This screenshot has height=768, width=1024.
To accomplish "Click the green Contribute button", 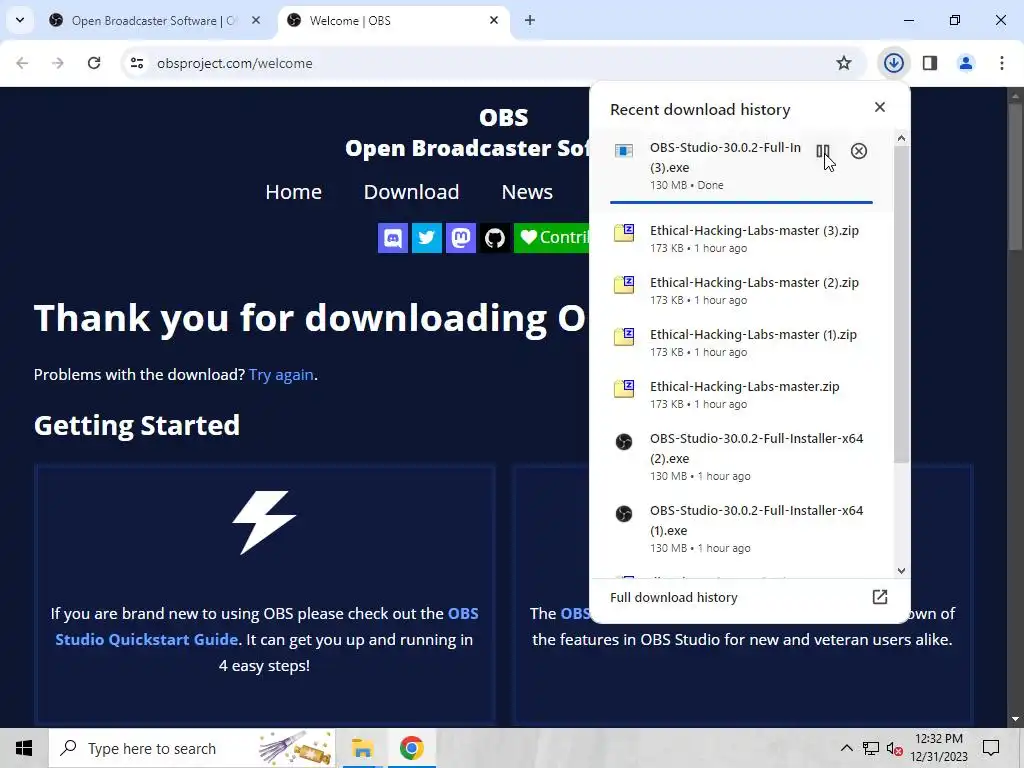I will [552, 238].
